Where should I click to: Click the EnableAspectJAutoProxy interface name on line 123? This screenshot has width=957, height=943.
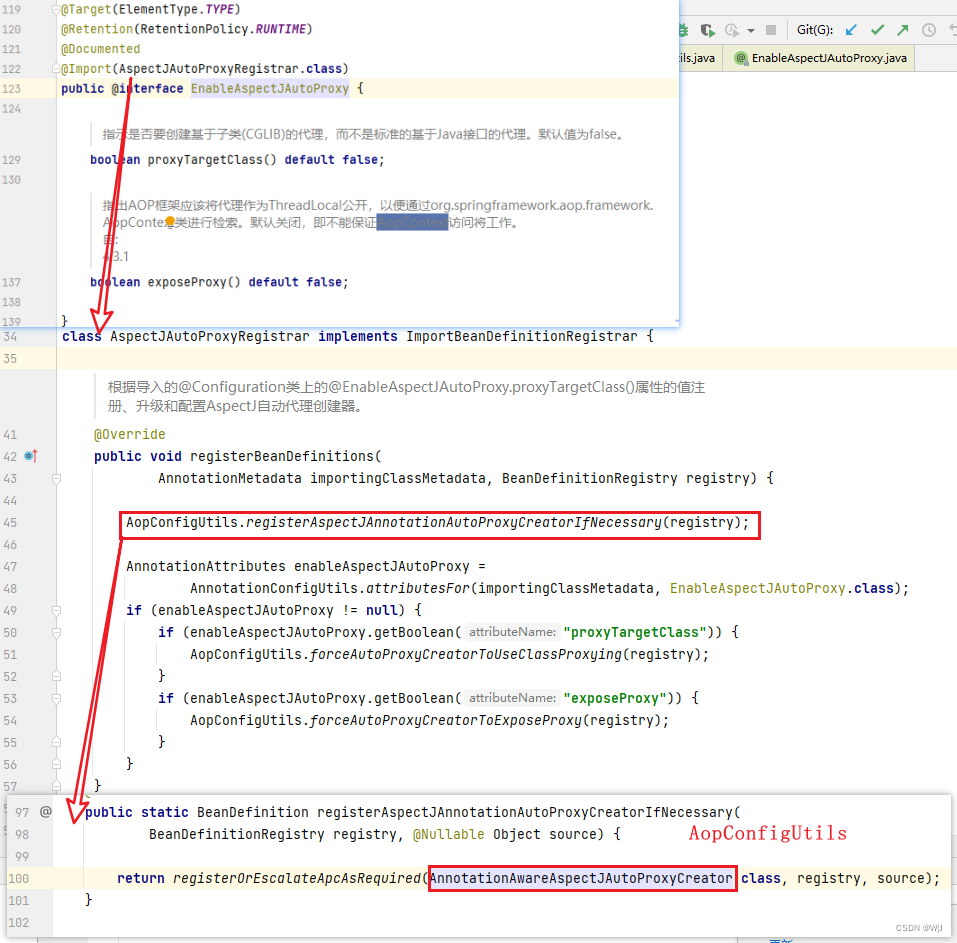[270, 89]
